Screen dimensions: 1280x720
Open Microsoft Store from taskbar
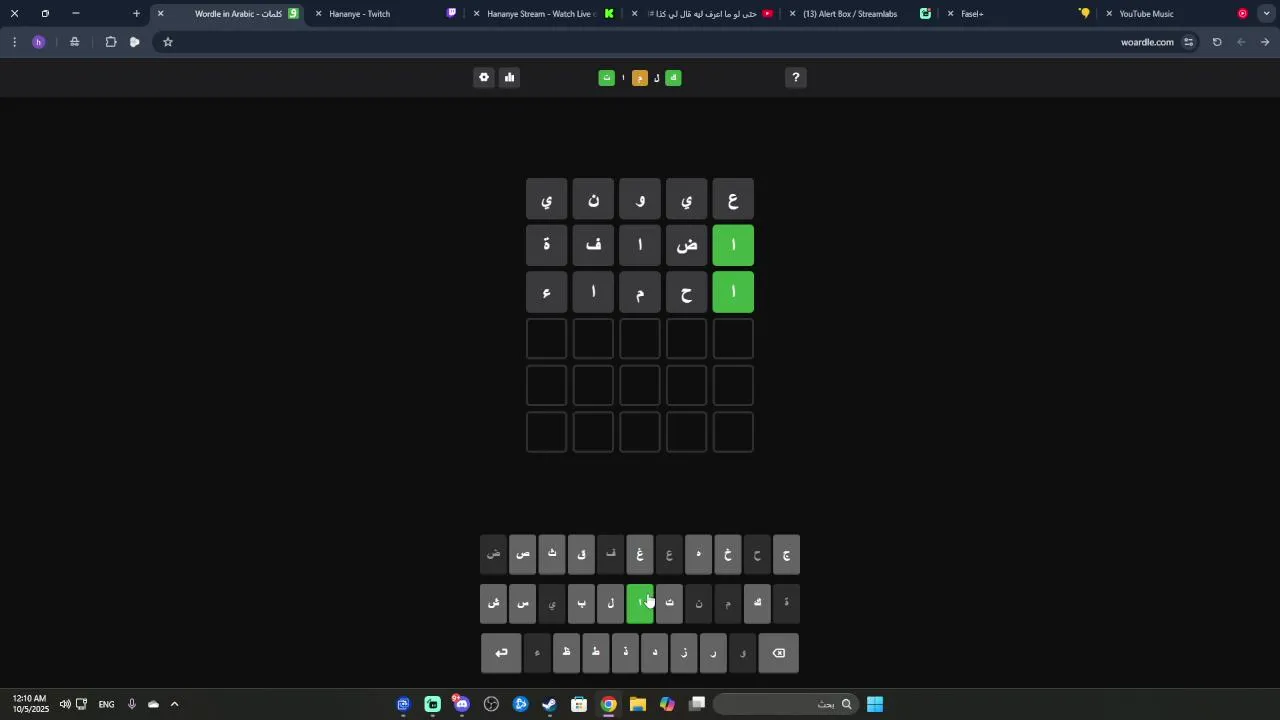[x=579, y=704]
